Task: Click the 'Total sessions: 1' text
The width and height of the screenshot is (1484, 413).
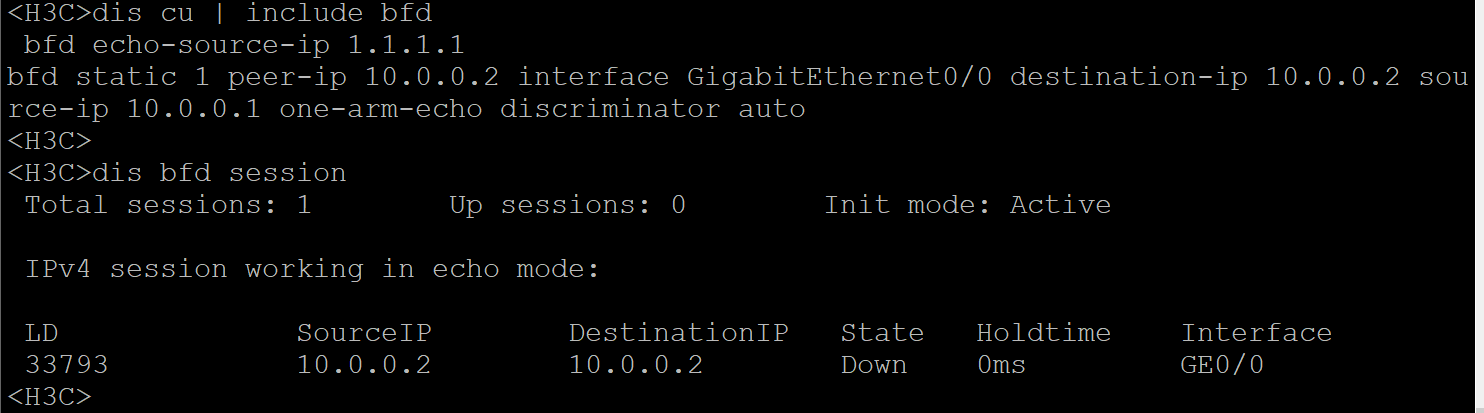Action: pos(167,205)
